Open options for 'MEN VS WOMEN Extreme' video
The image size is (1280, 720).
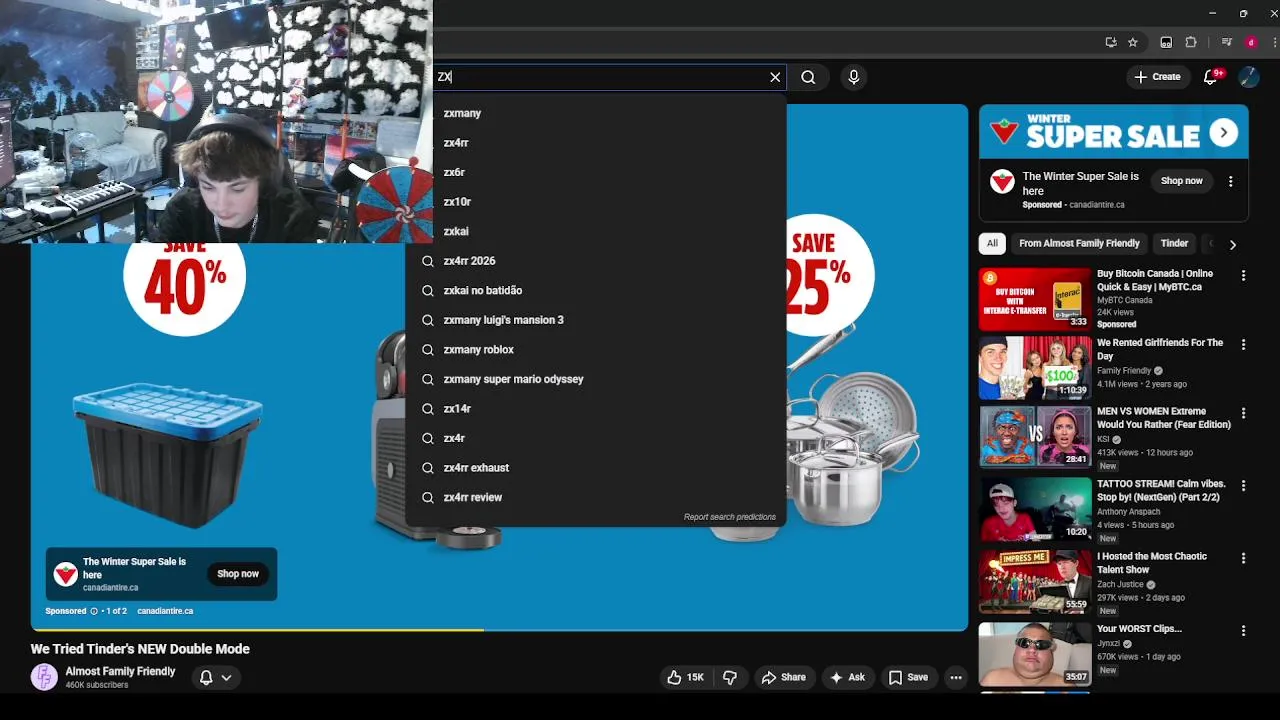1244,413
